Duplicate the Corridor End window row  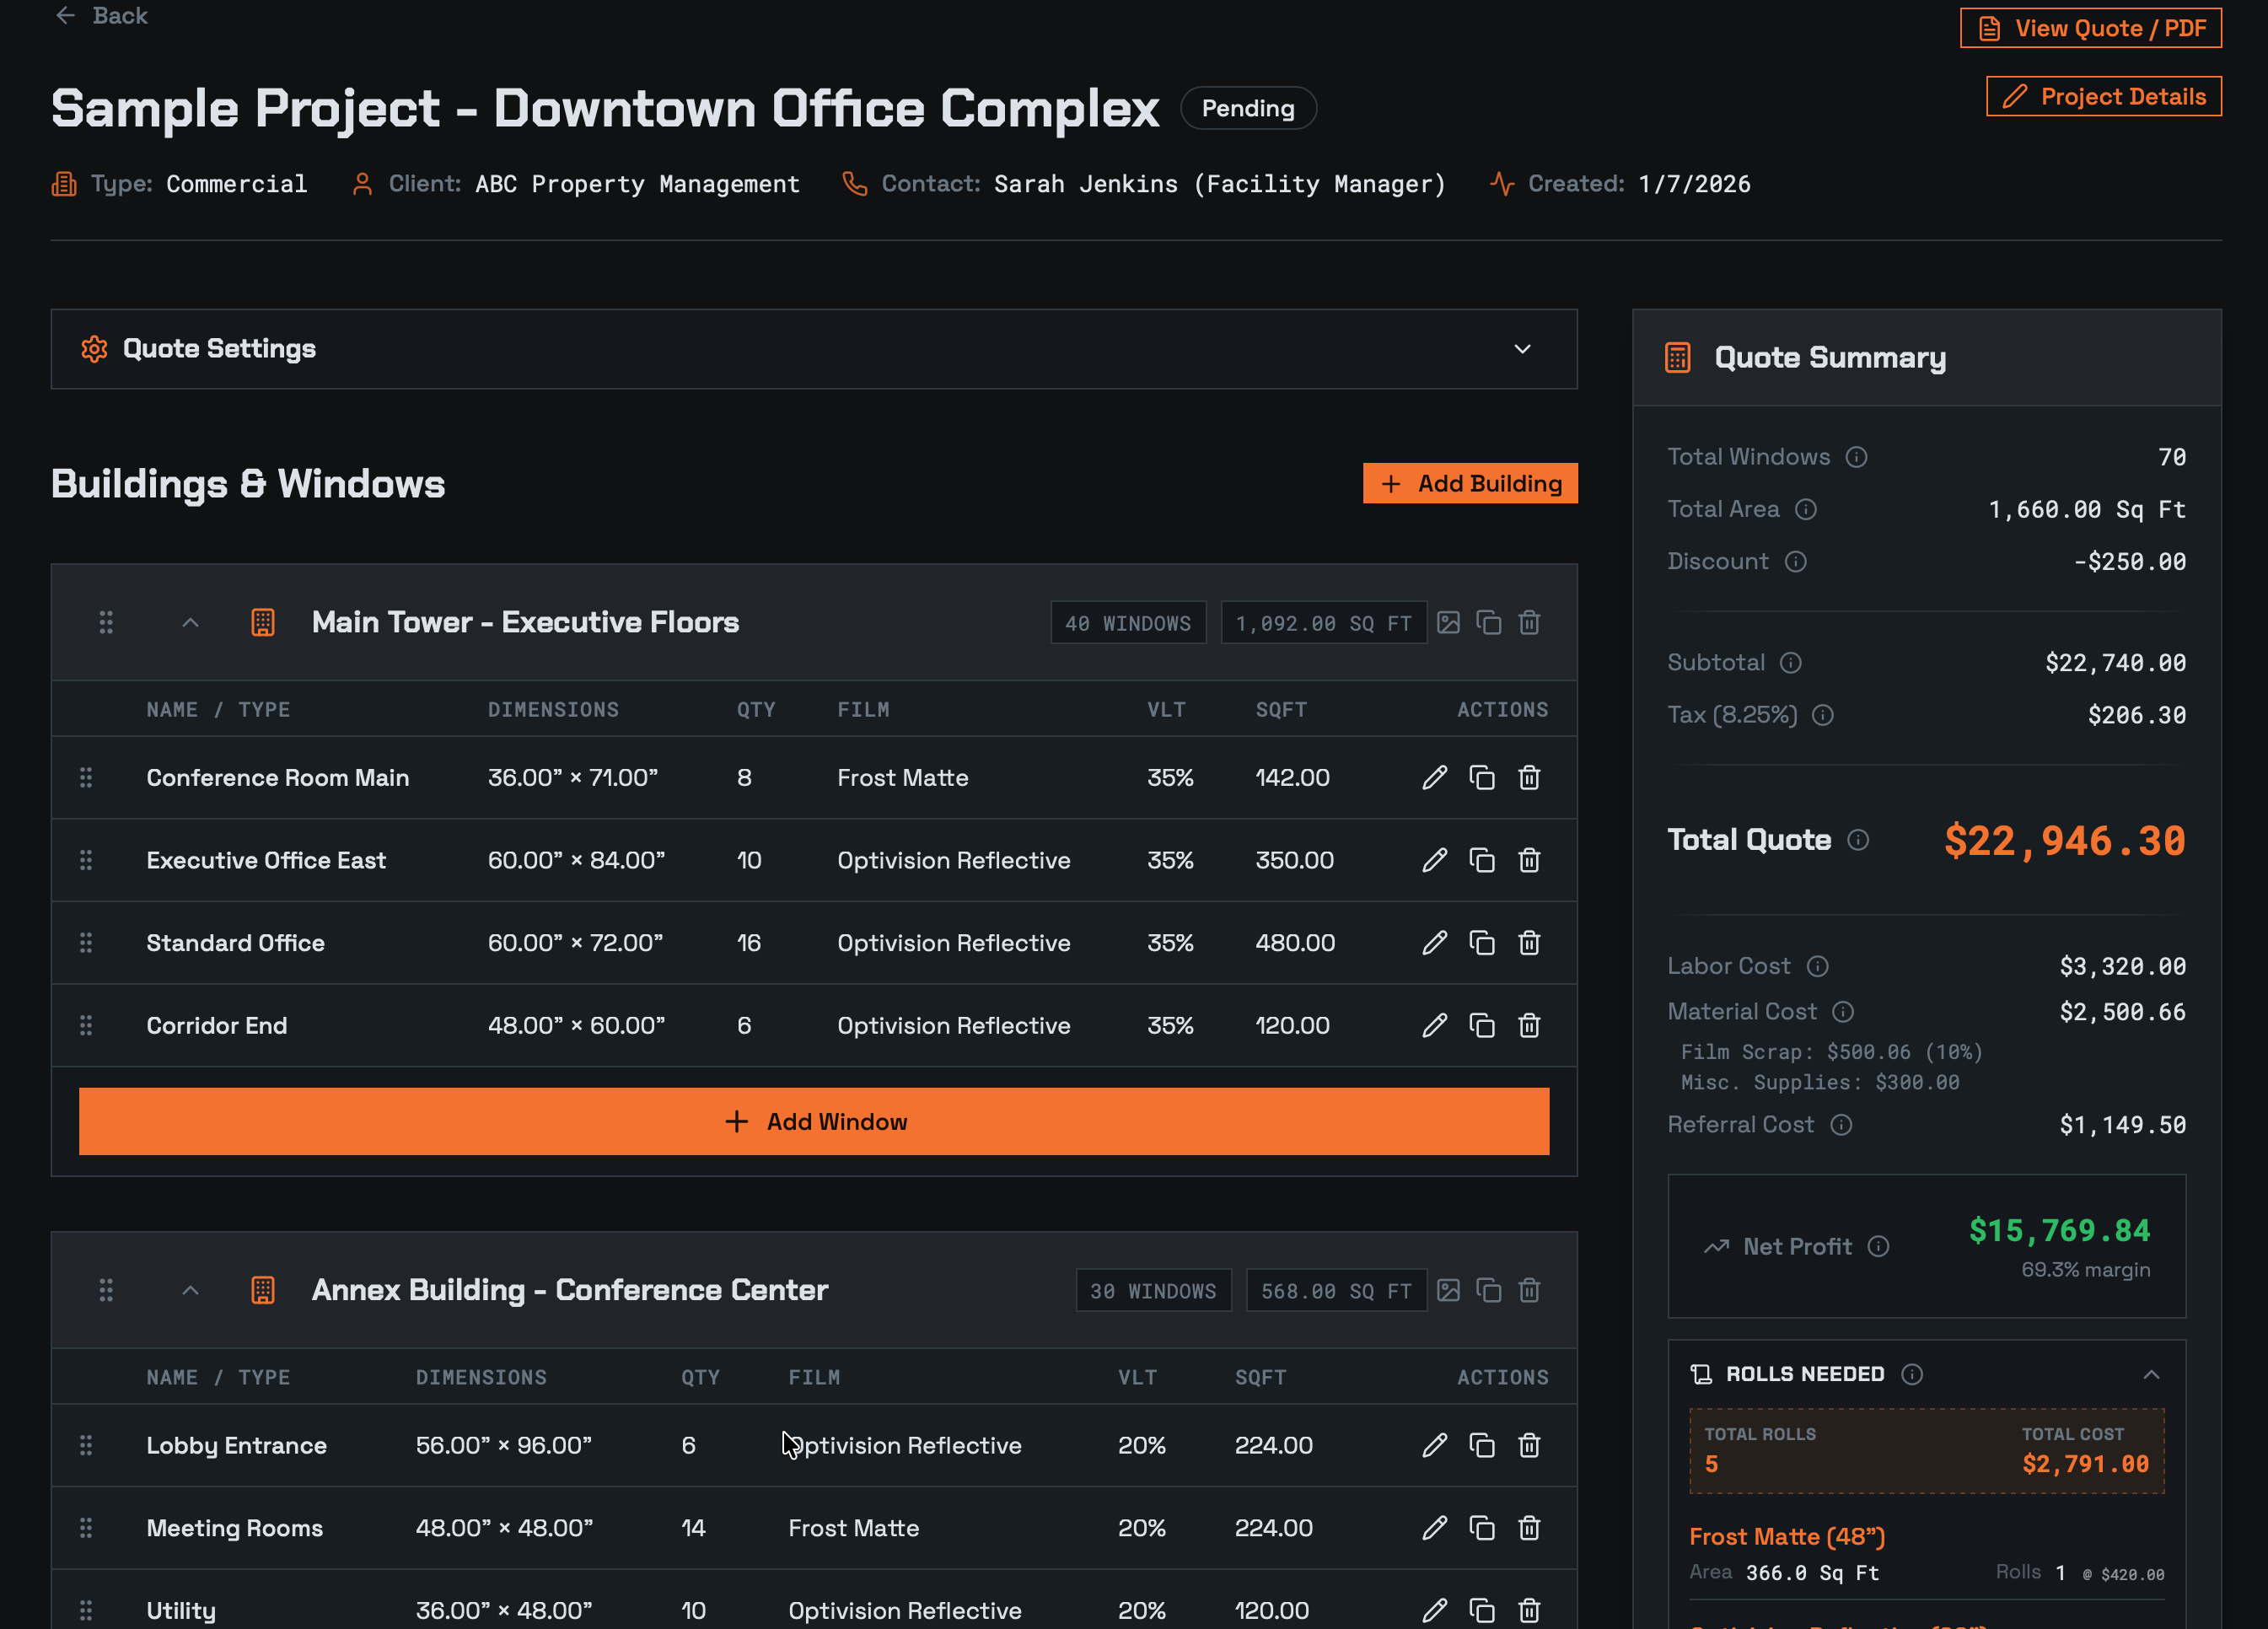(1482, 1025)
